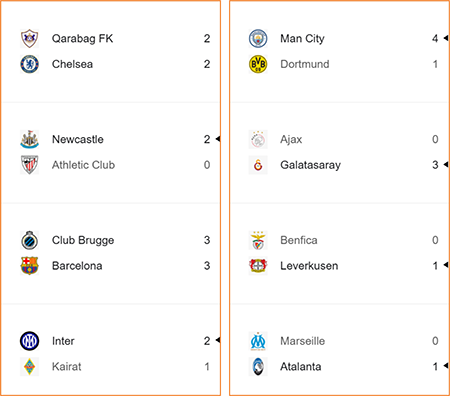Click the Chelsea club crest
450x396 pixels.
pyautogui.click(x=29, y=64)
